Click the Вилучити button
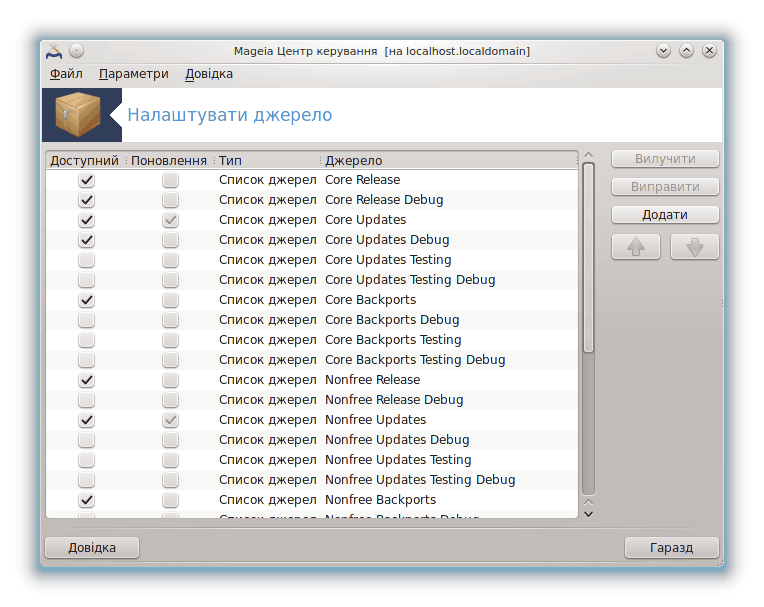Viewport: 764px width, 607px height. [665, 159]
